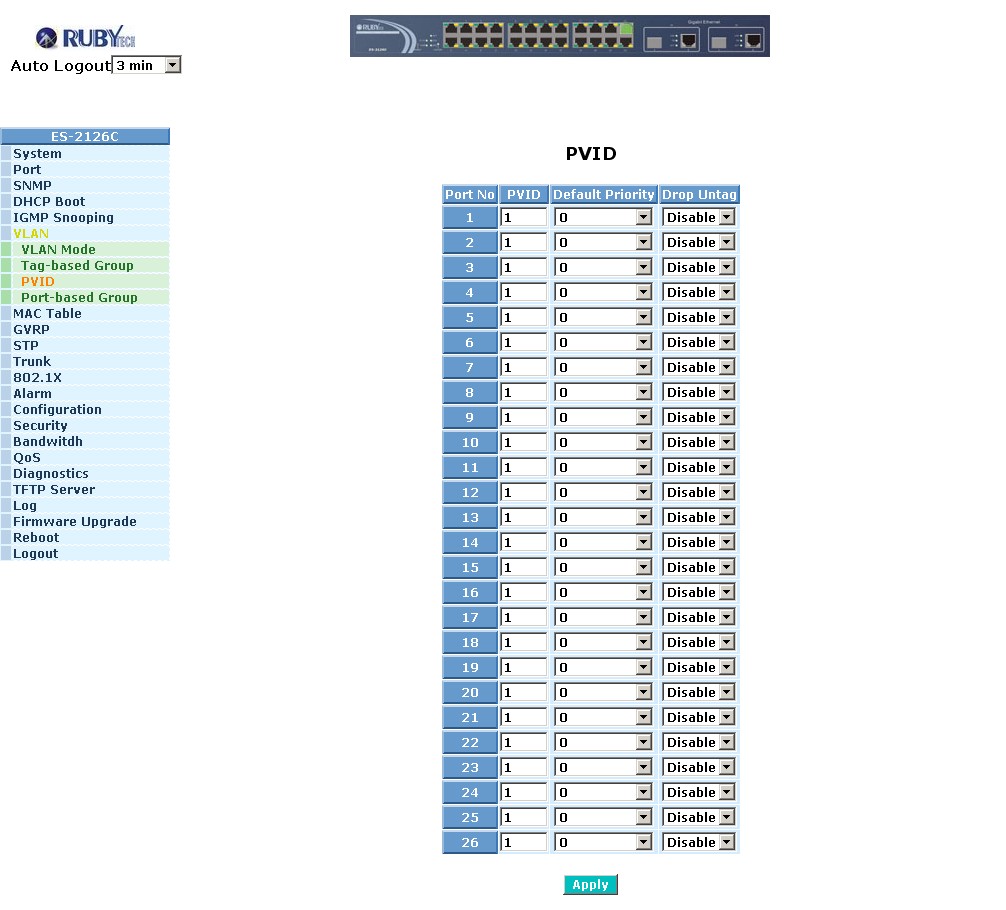1006x910 pixels.
Task: Open Drop Untag dropdown for port 26
Action: pyautogui.click(x=699, y=843)
